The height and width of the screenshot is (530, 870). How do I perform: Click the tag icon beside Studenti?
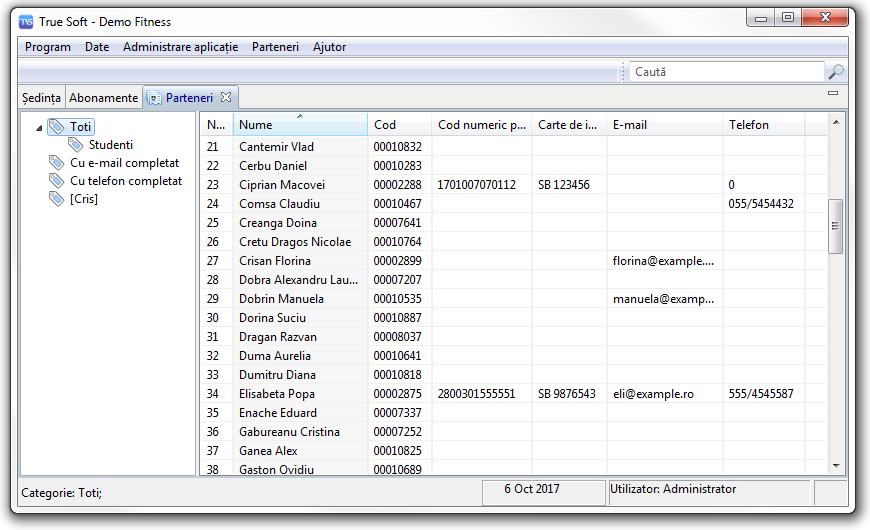tap(76, 145)
